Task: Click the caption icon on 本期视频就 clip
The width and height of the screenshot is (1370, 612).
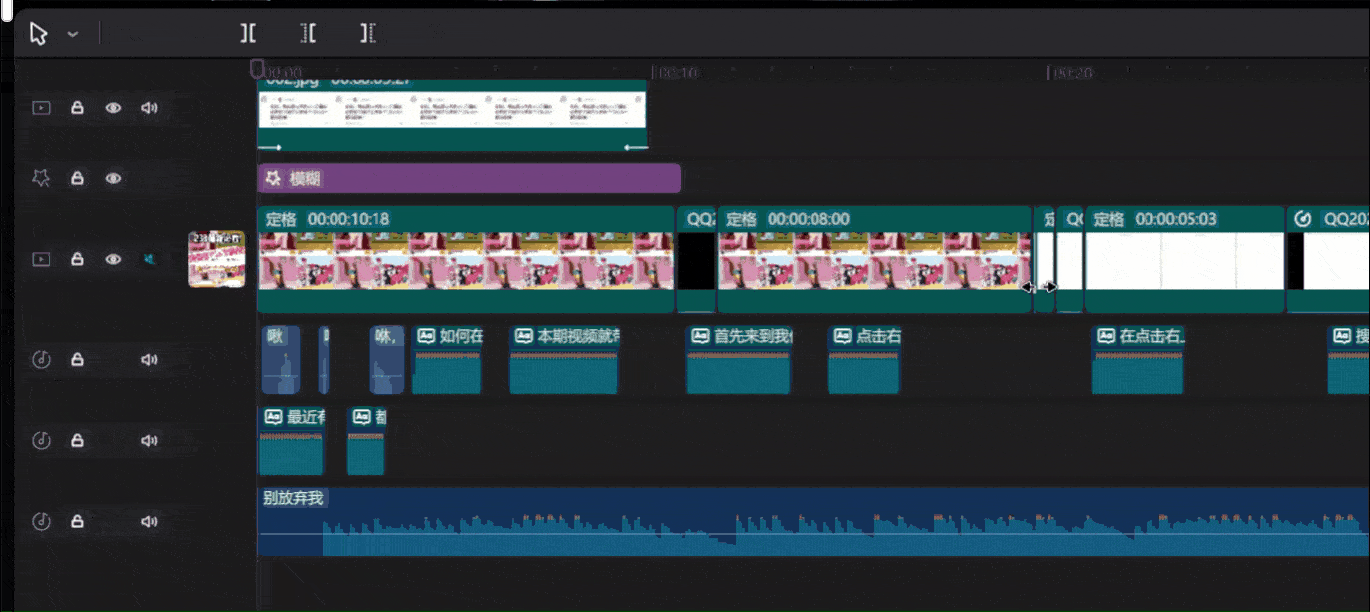Action: tap(523, 336)
